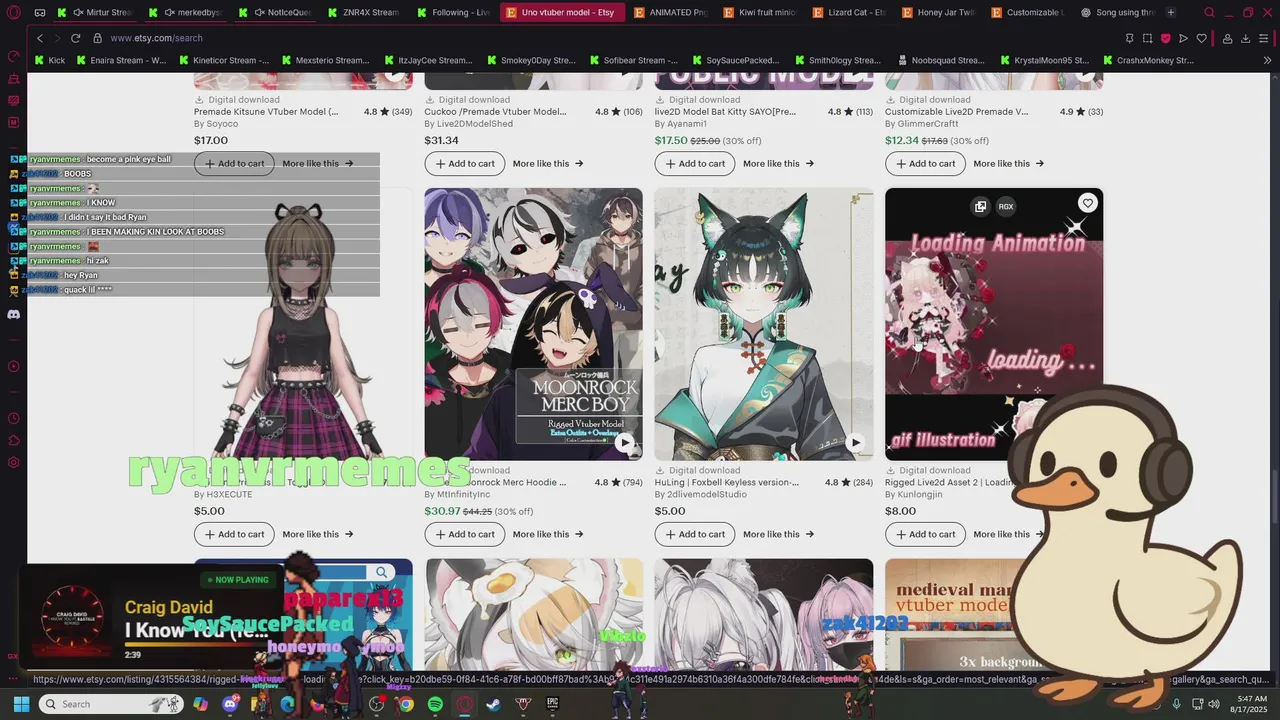The width and height of the screenshot is (1280, 720).
Task: Open a new tab with the plus button
Action: pyautogui.click(x=1171, y=13)
